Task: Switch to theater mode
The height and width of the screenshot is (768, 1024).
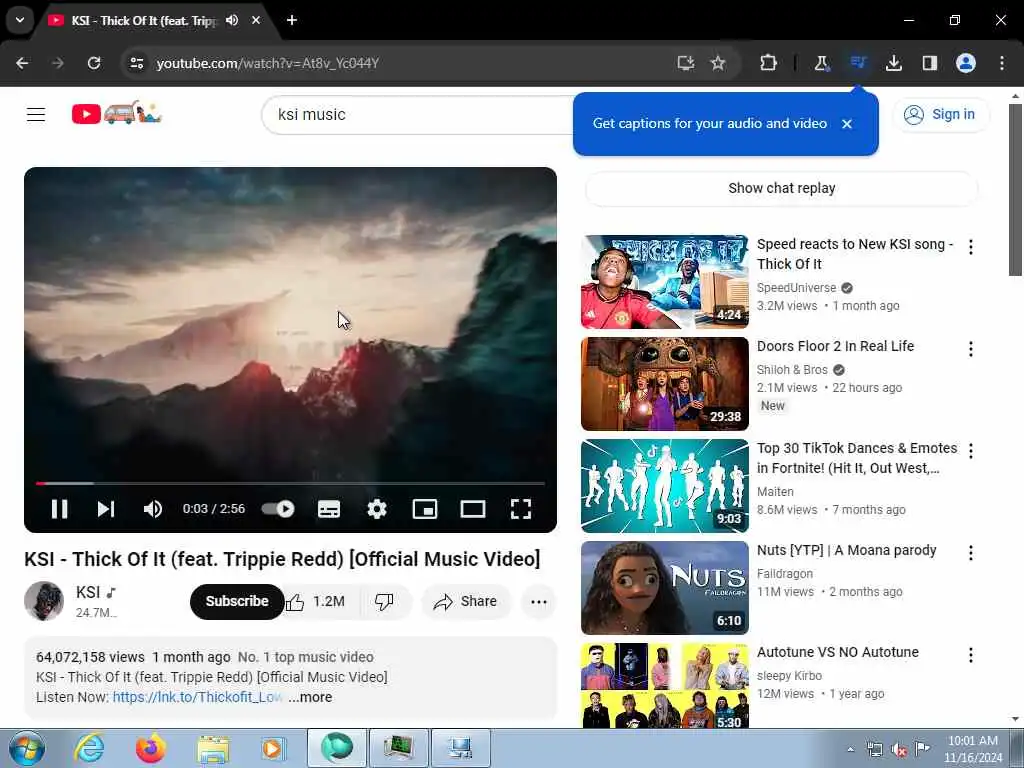Action: (x=473, y=509)
